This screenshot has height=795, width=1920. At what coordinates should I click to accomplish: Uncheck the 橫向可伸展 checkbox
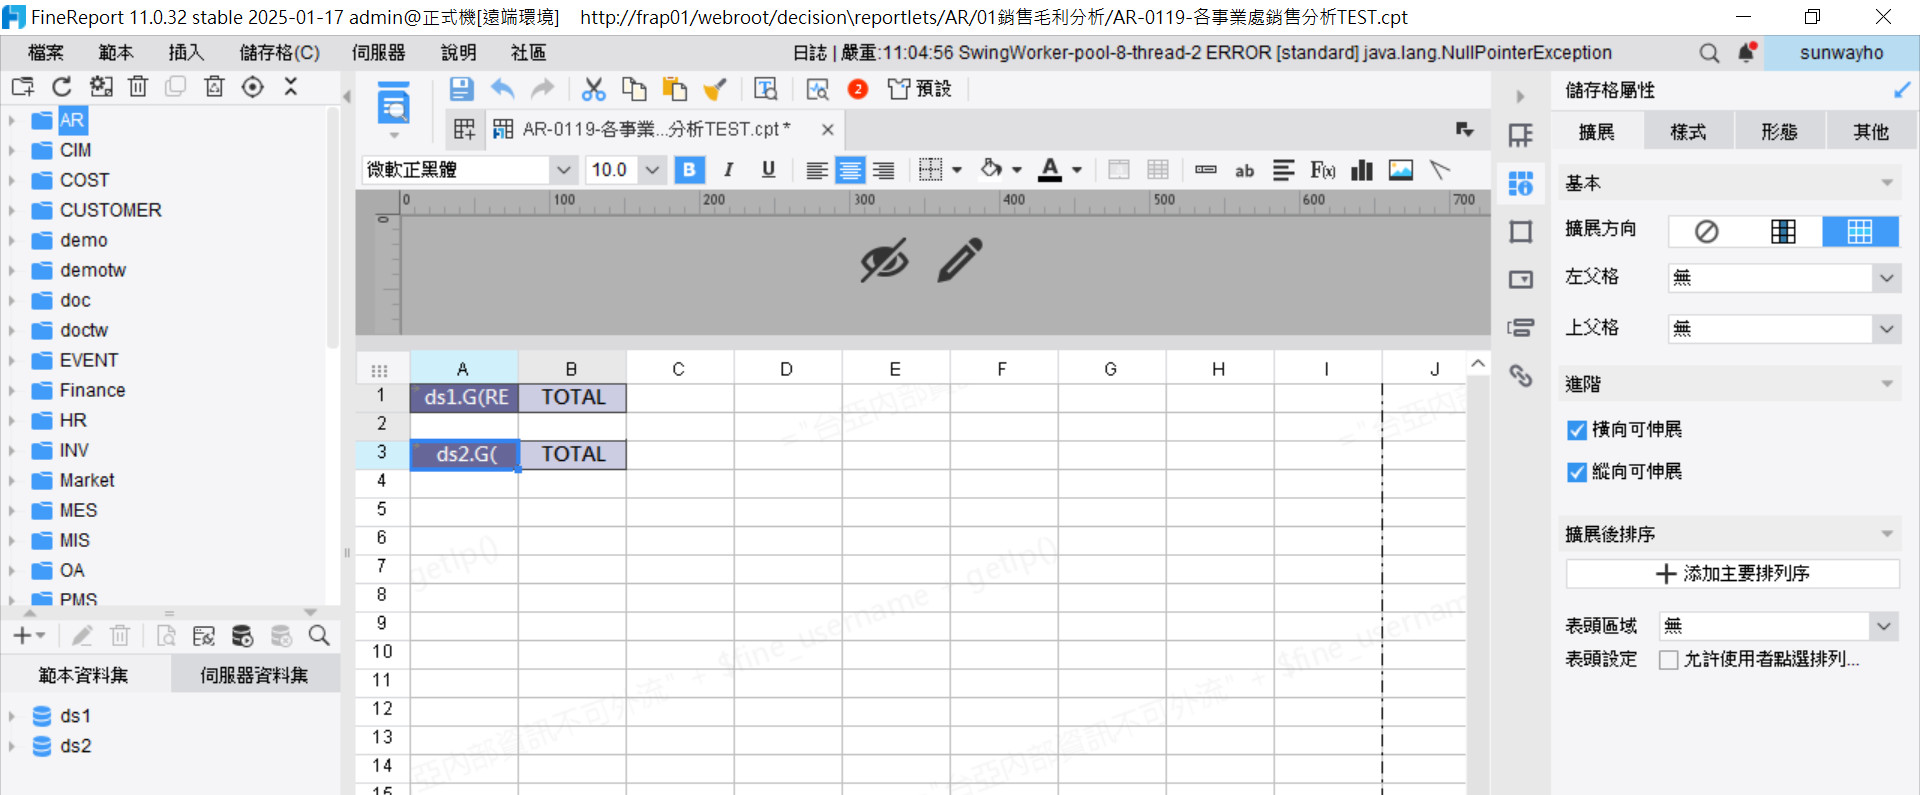(1577, 430)
